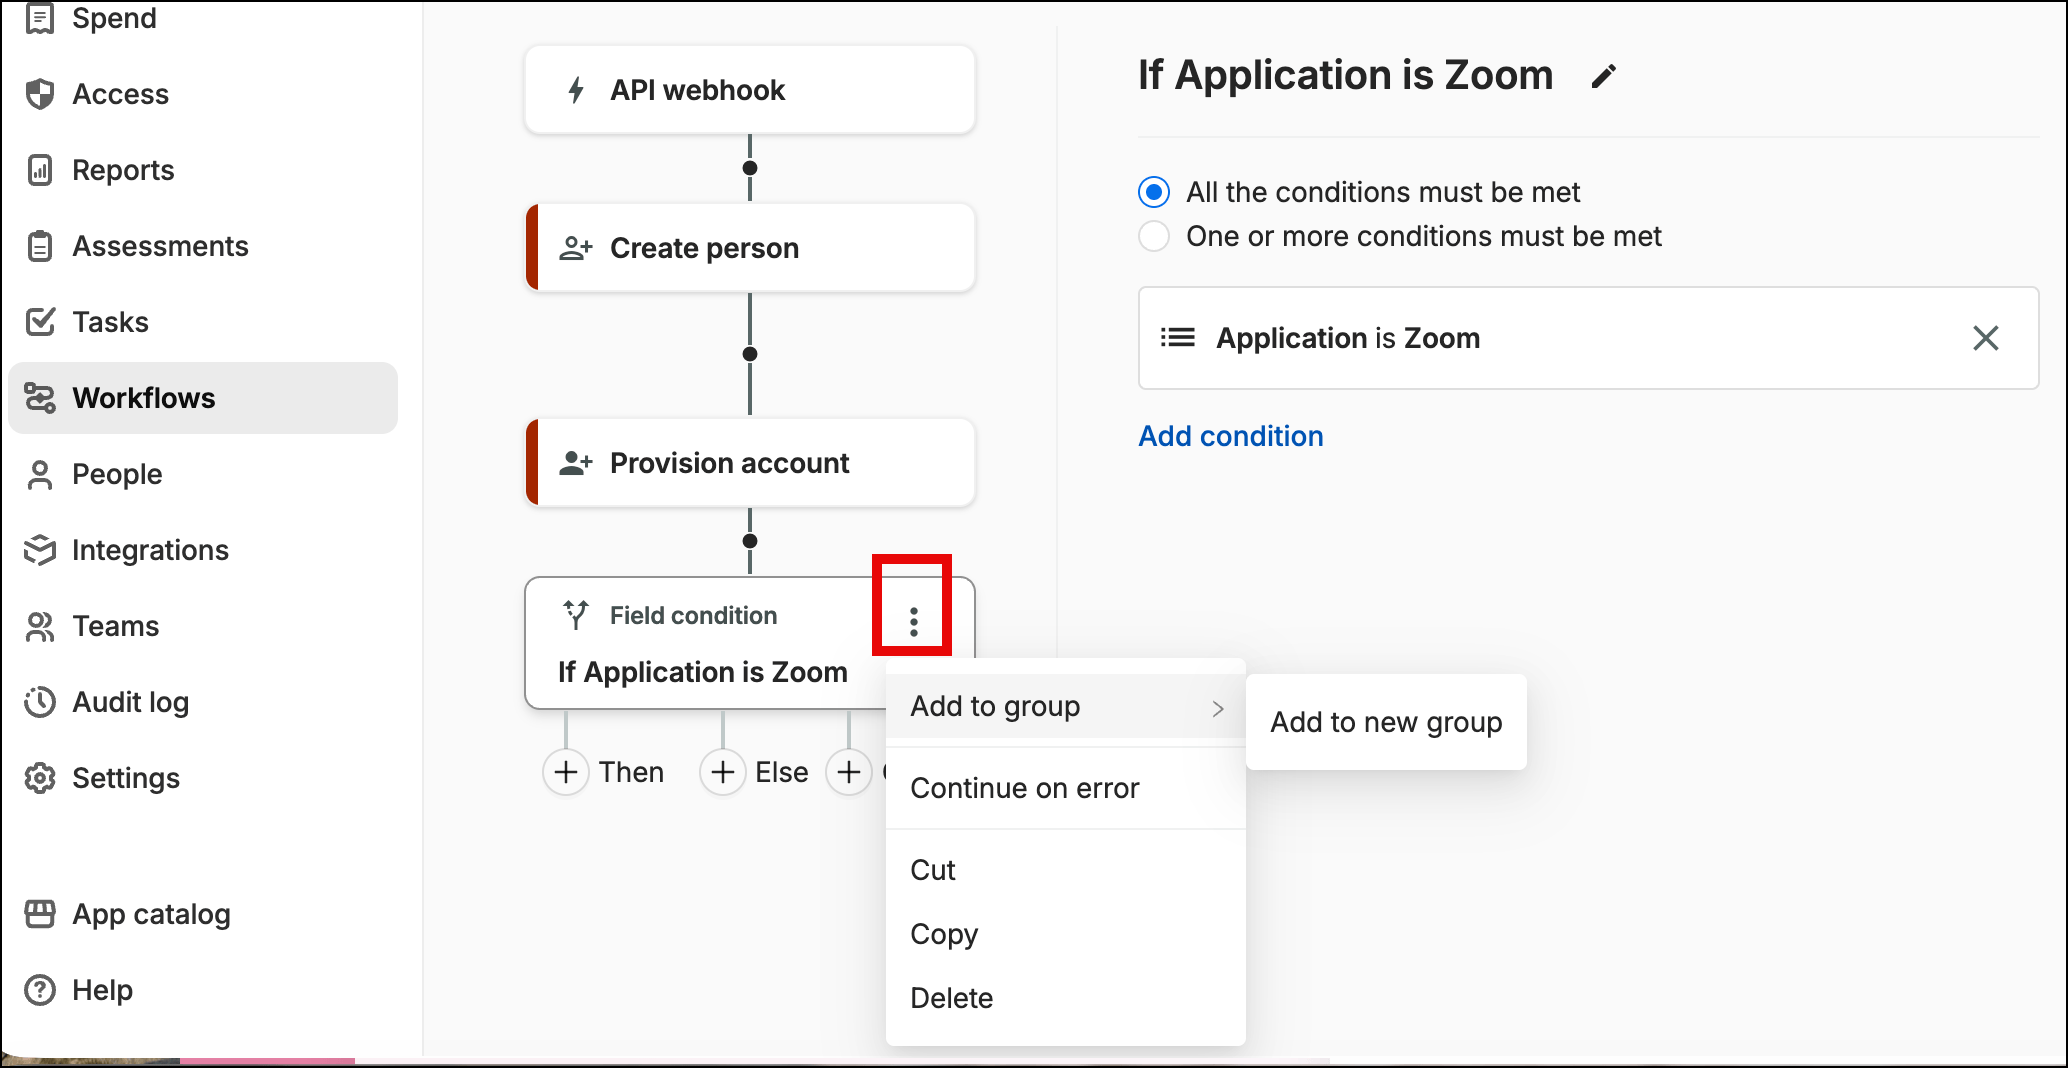Click the People person icon
The height and width of the screenshot is (1068, 2068).
(40, 474)
